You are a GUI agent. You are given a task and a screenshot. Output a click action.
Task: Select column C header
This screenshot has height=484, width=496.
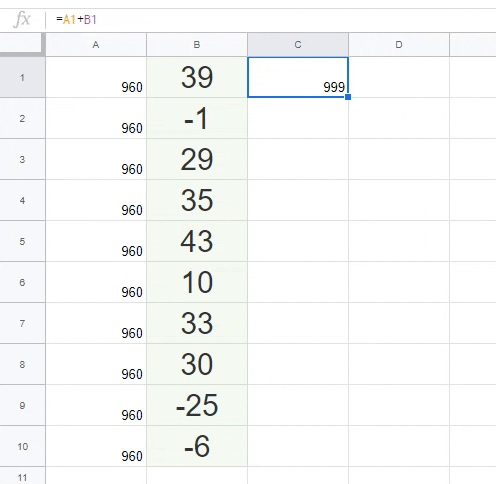click(x=298, y=45)
